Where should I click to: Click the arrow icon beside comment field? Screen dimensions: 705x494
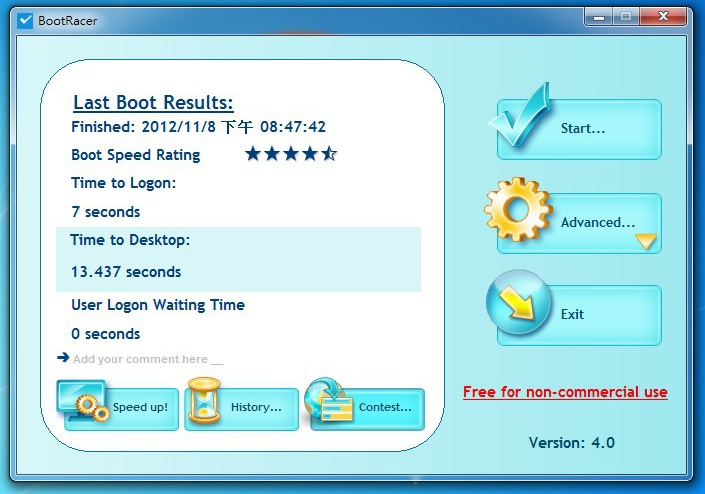tap(63, 357)
